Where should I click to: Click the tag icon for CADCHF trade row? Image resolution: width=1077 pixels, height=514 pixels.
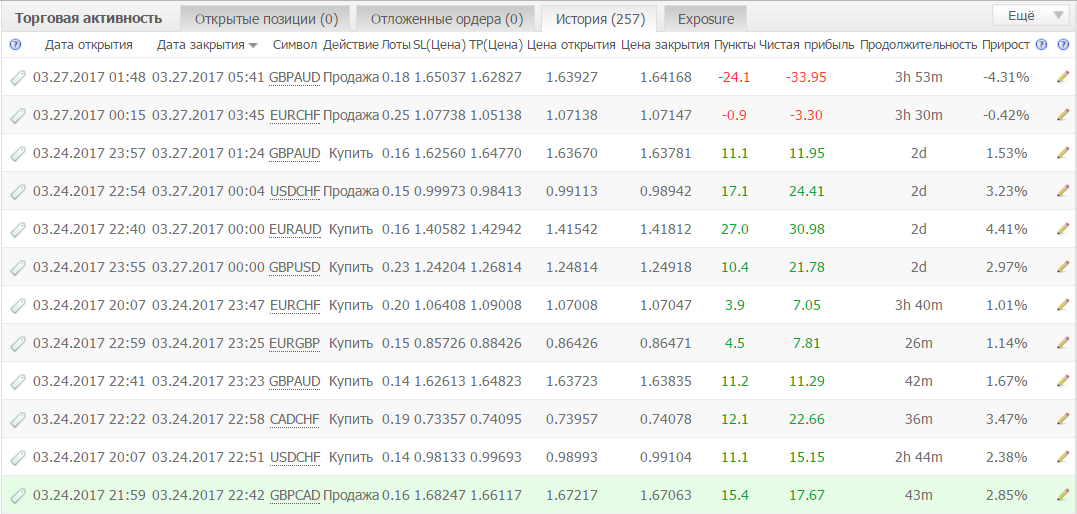(18, 419)
